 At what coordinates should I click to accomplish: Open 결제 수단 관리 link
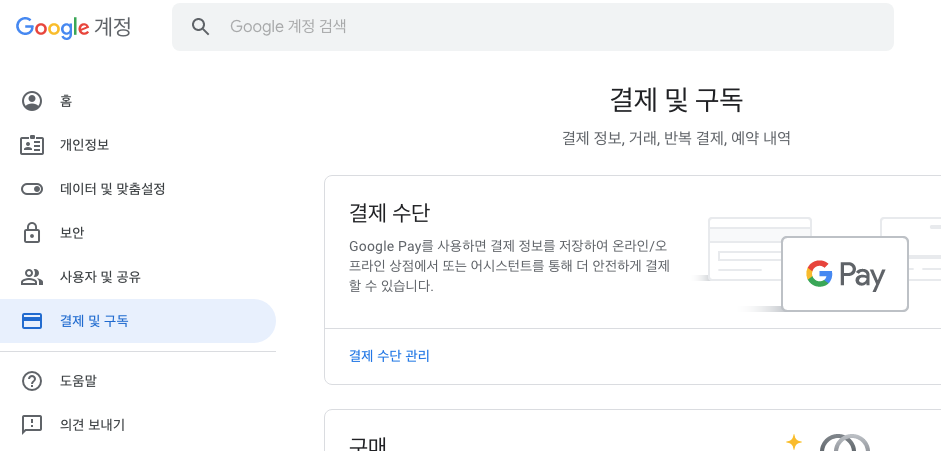(x=389, y=356)
